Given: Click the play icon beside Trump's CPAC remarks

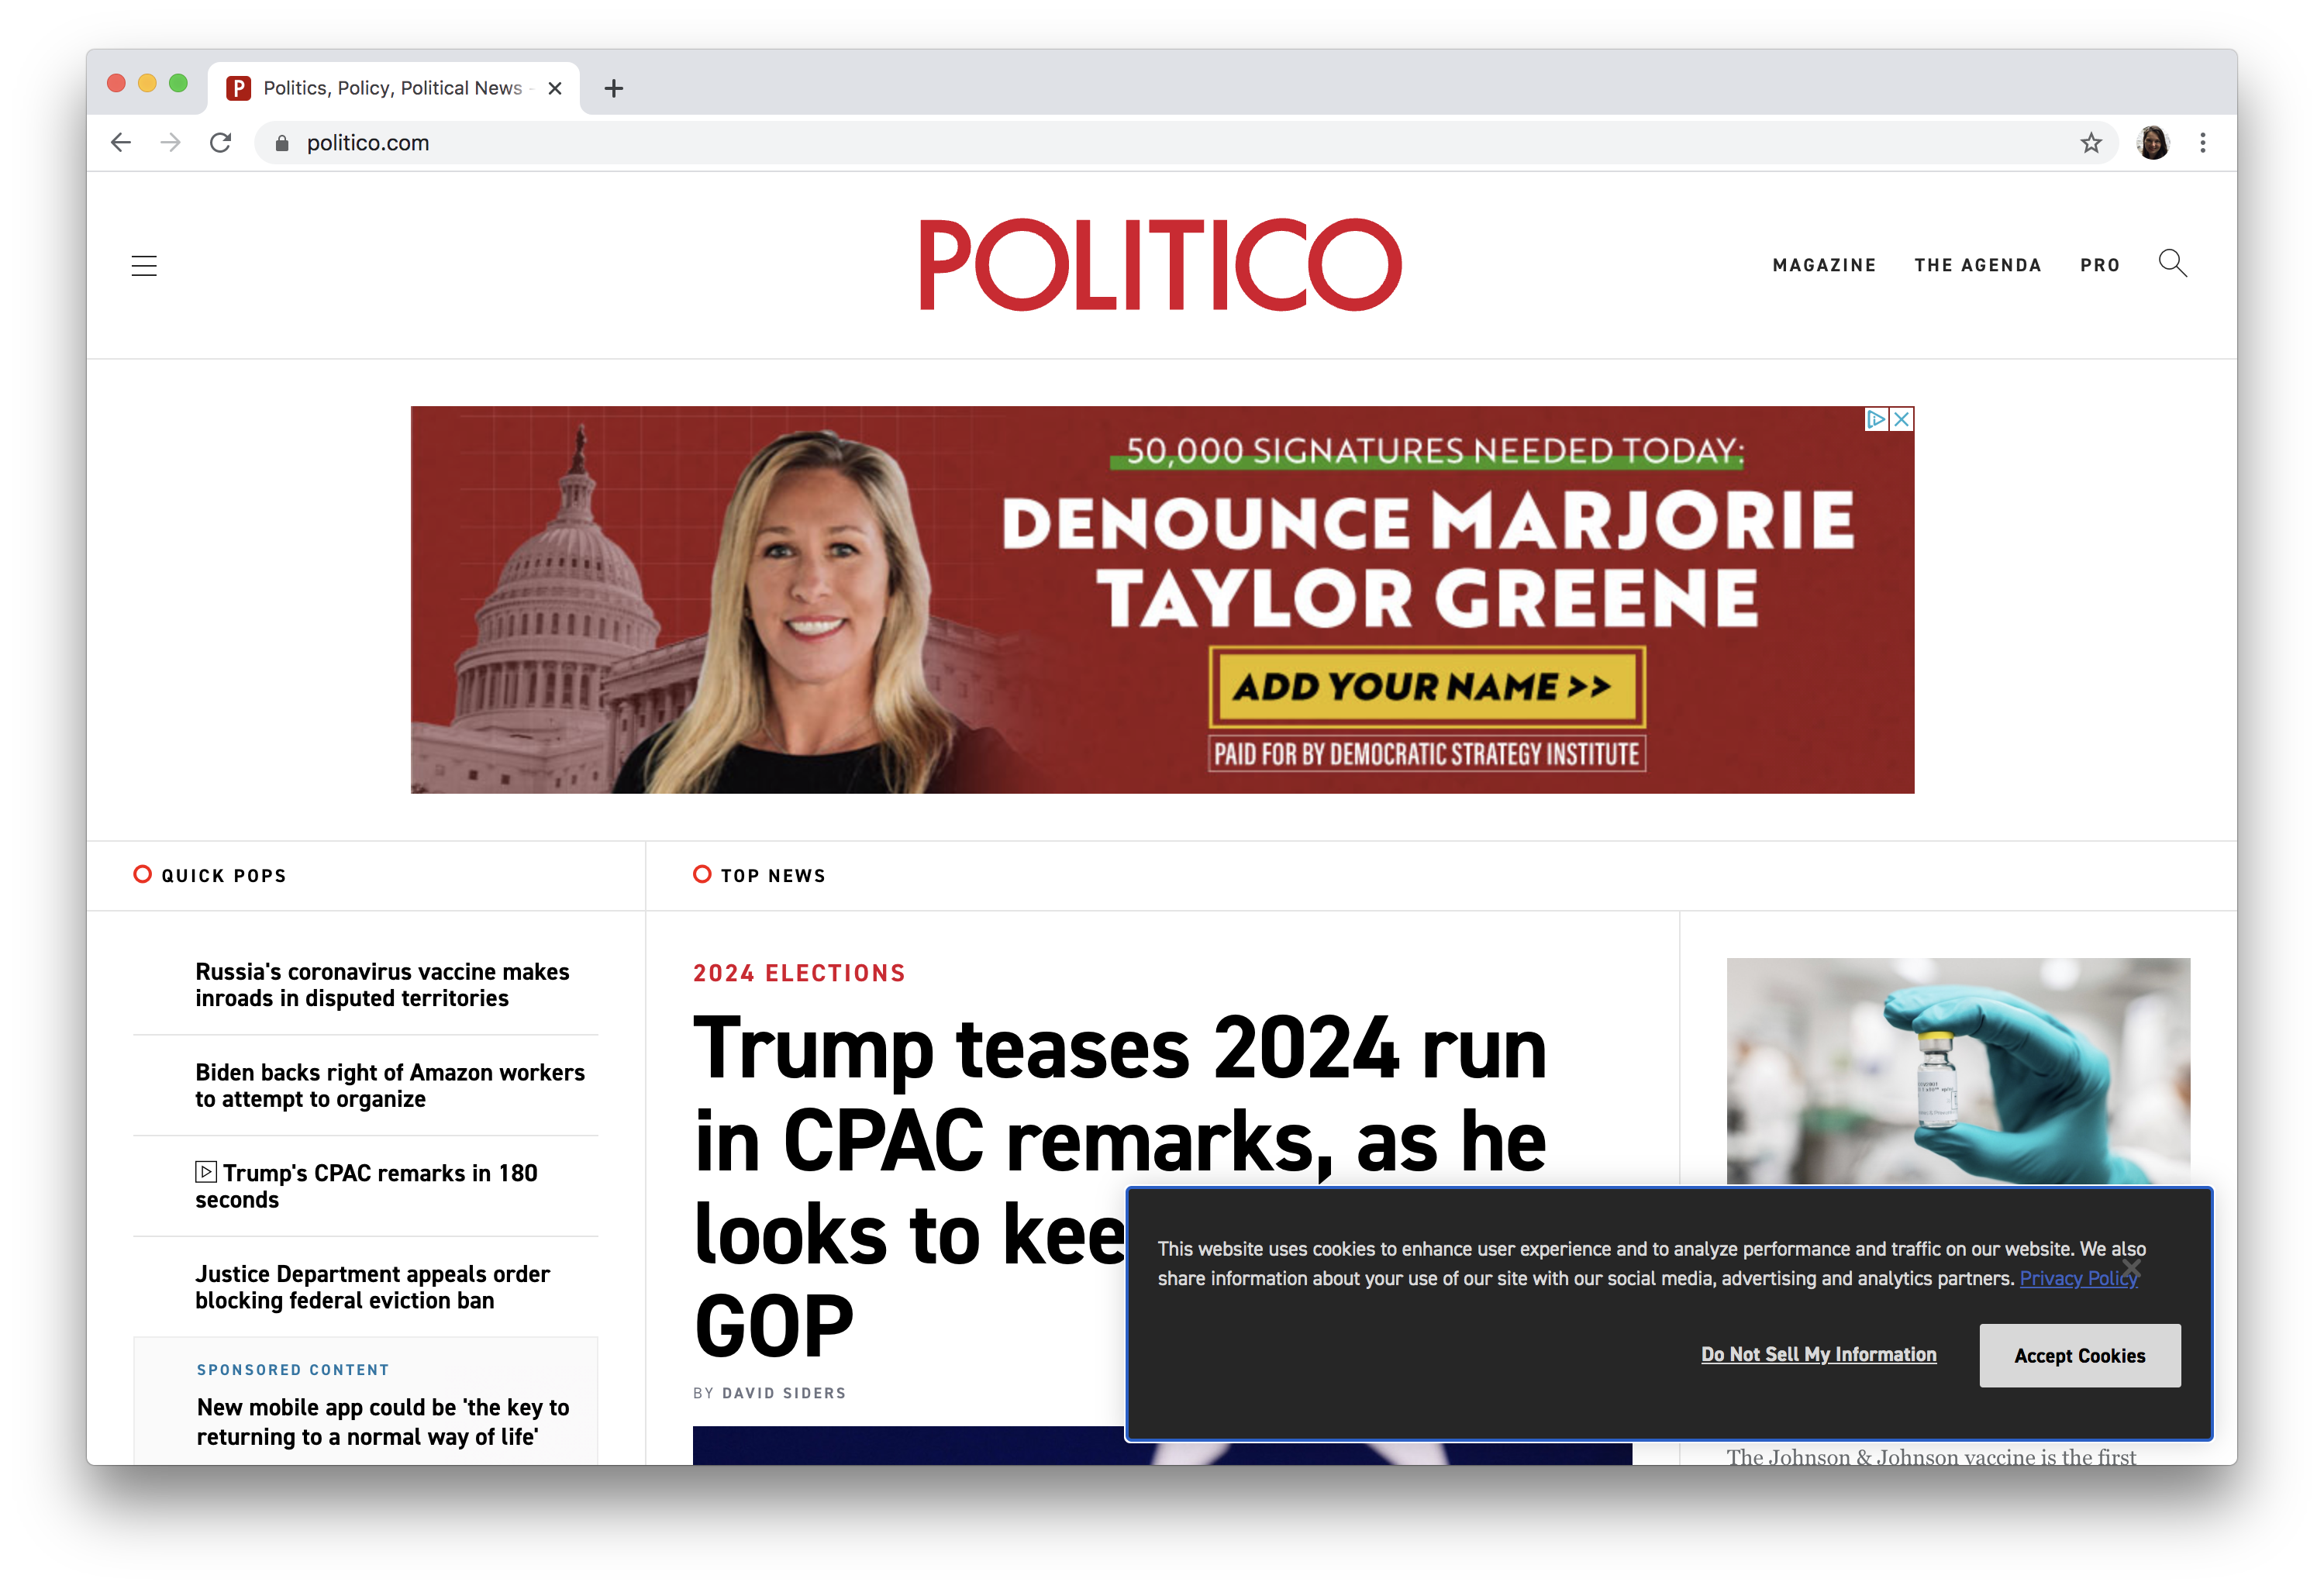Looking at the screenshot, I should point(206,1171).
